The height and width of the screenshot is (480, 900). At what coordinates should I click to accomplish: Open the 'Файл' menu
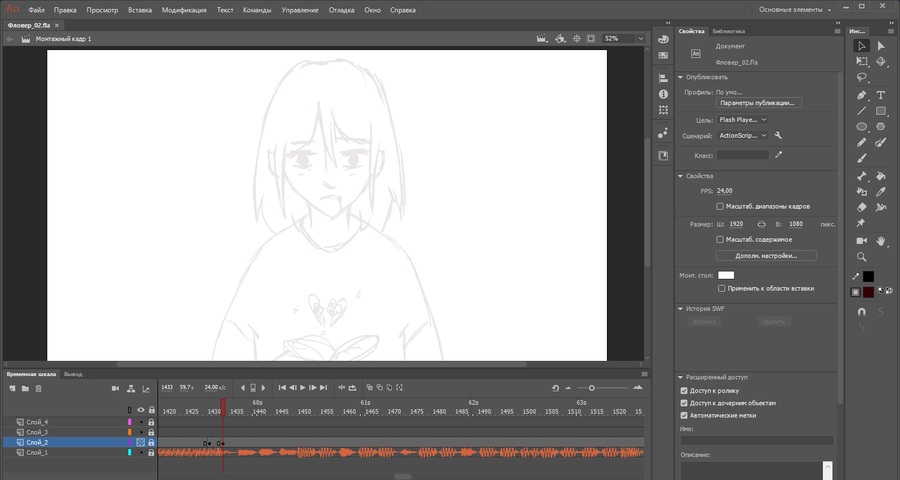[36, 10]
